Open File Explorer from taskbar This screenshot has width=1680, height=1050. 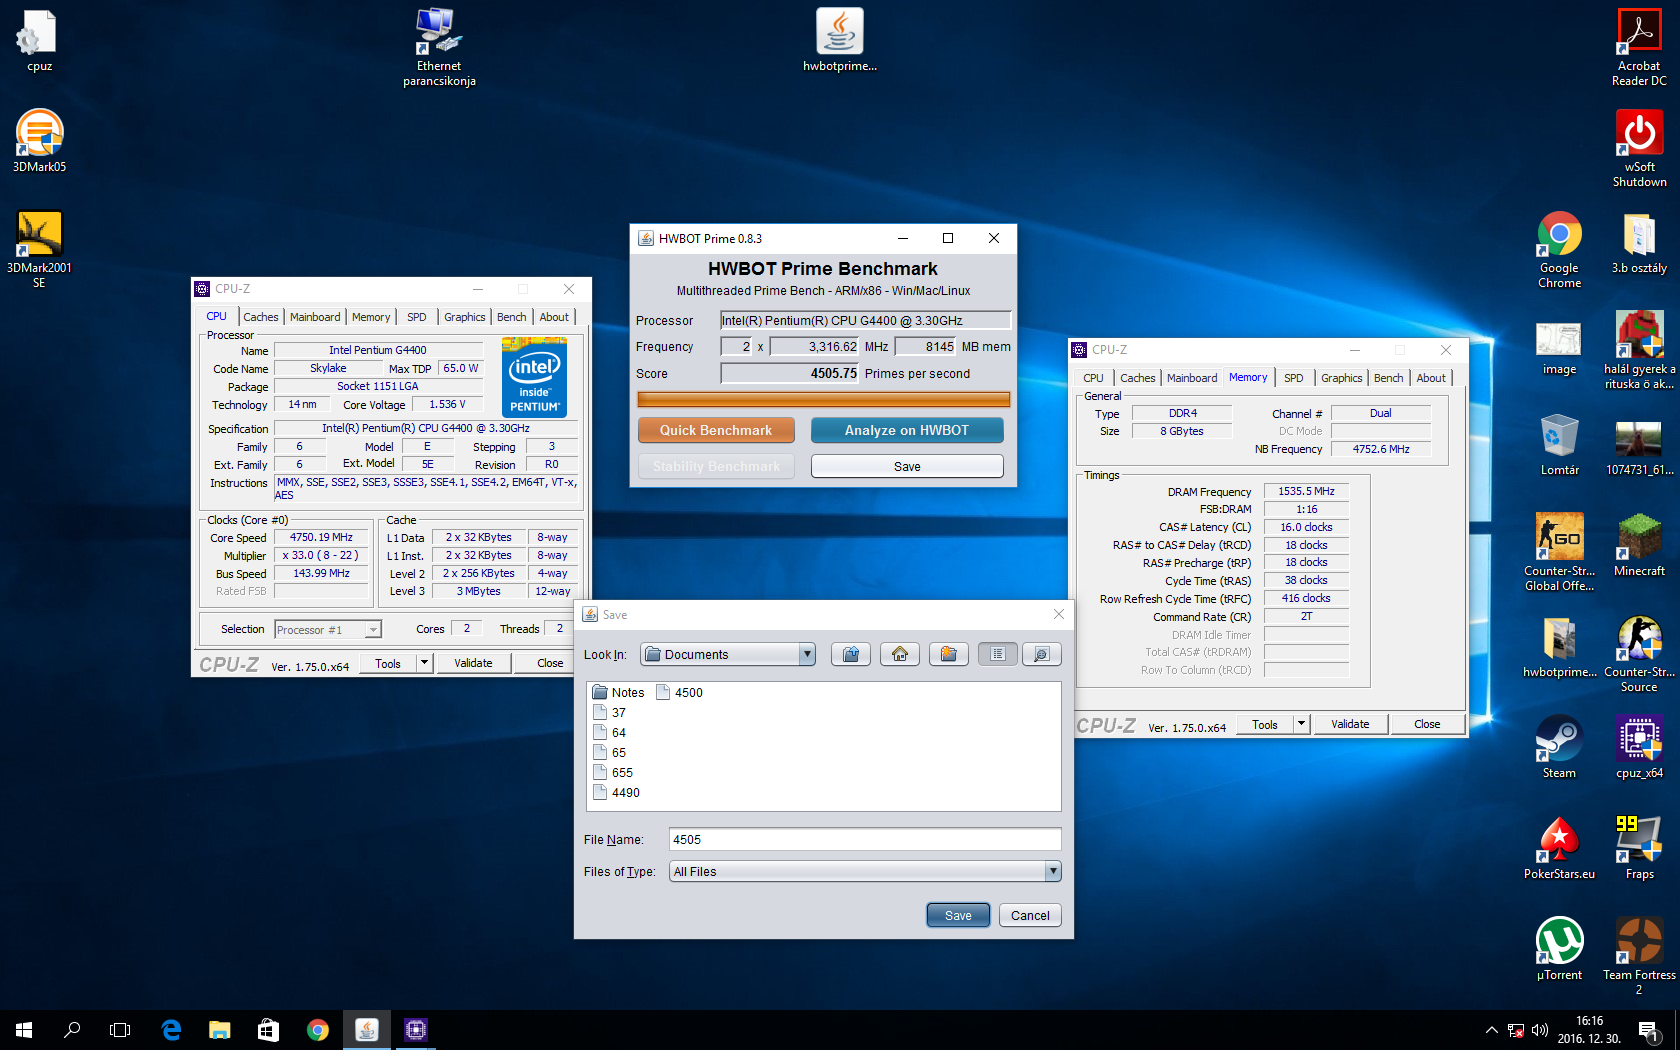219,1029
